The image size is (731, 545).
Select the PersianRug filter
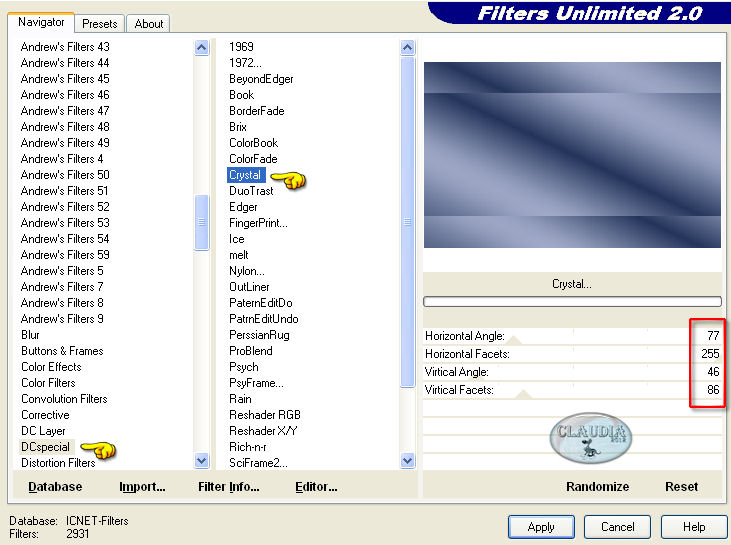point(259,335)
